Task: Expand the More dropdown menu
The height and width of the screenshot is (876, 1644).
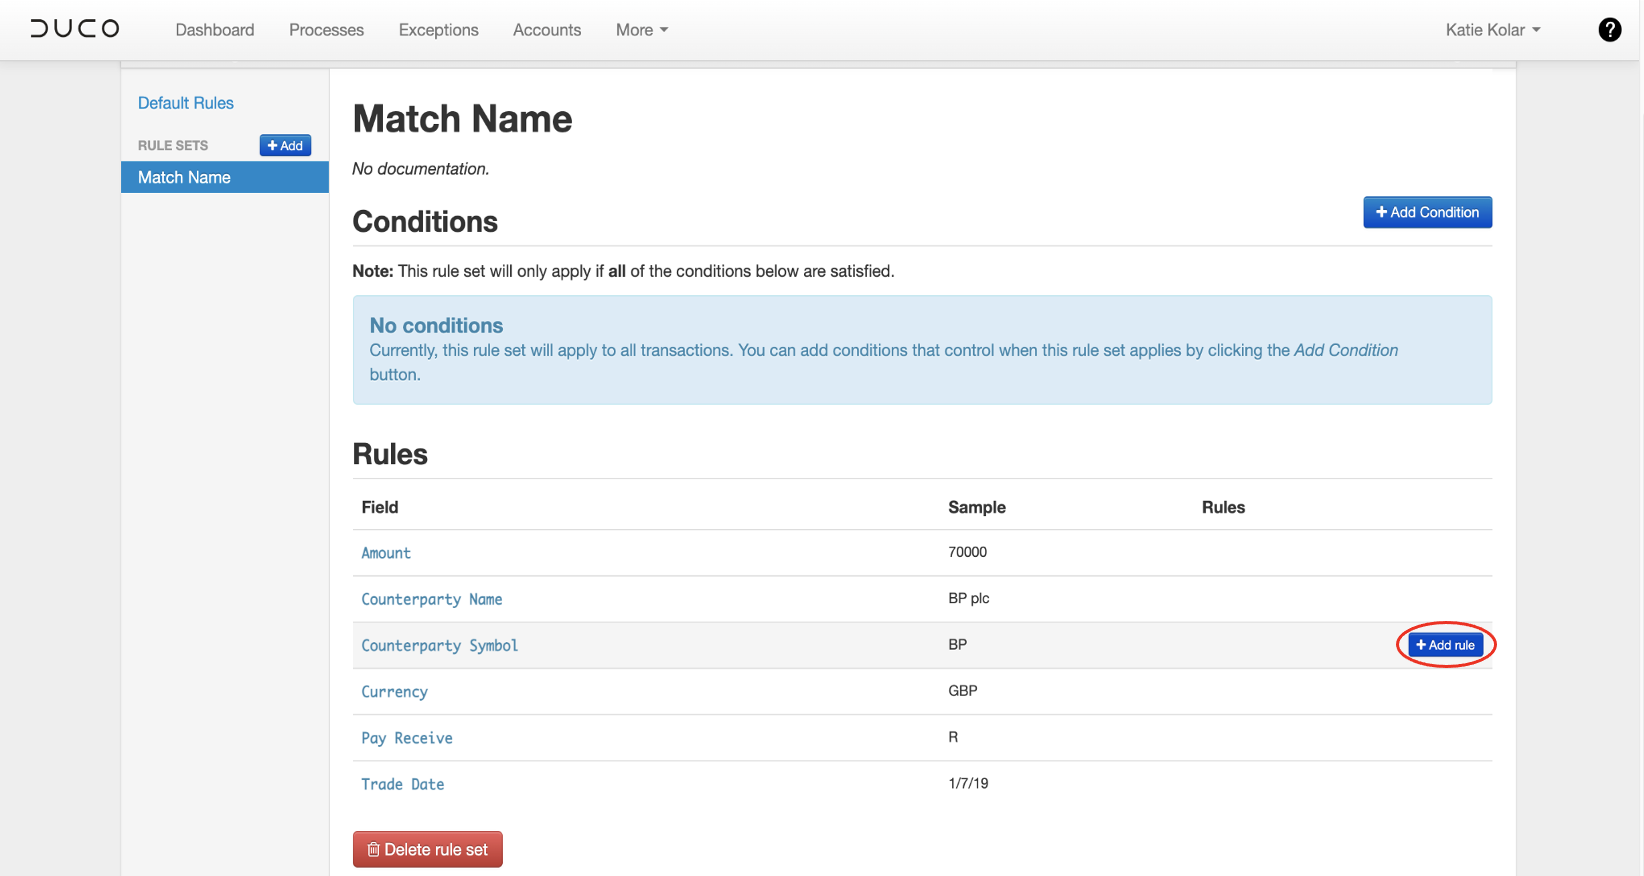Action: [642, 30]
